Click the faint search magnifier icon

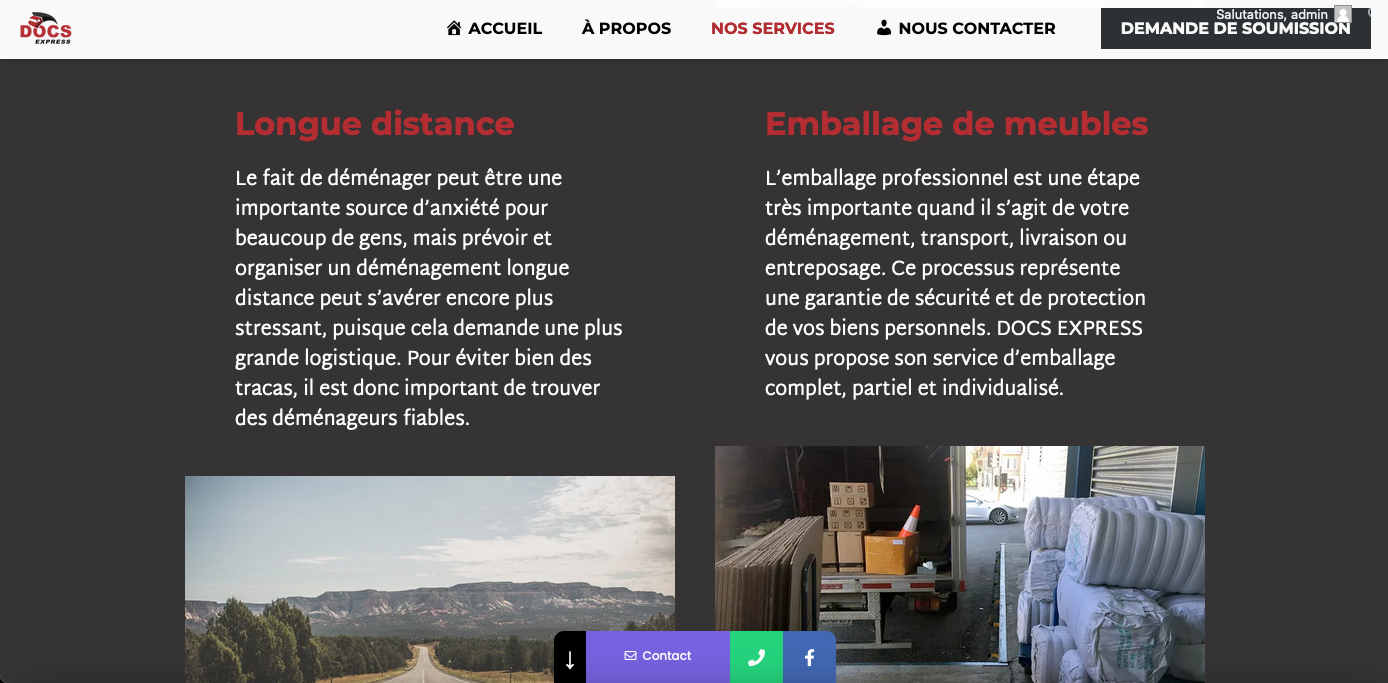pos(1371,12)
